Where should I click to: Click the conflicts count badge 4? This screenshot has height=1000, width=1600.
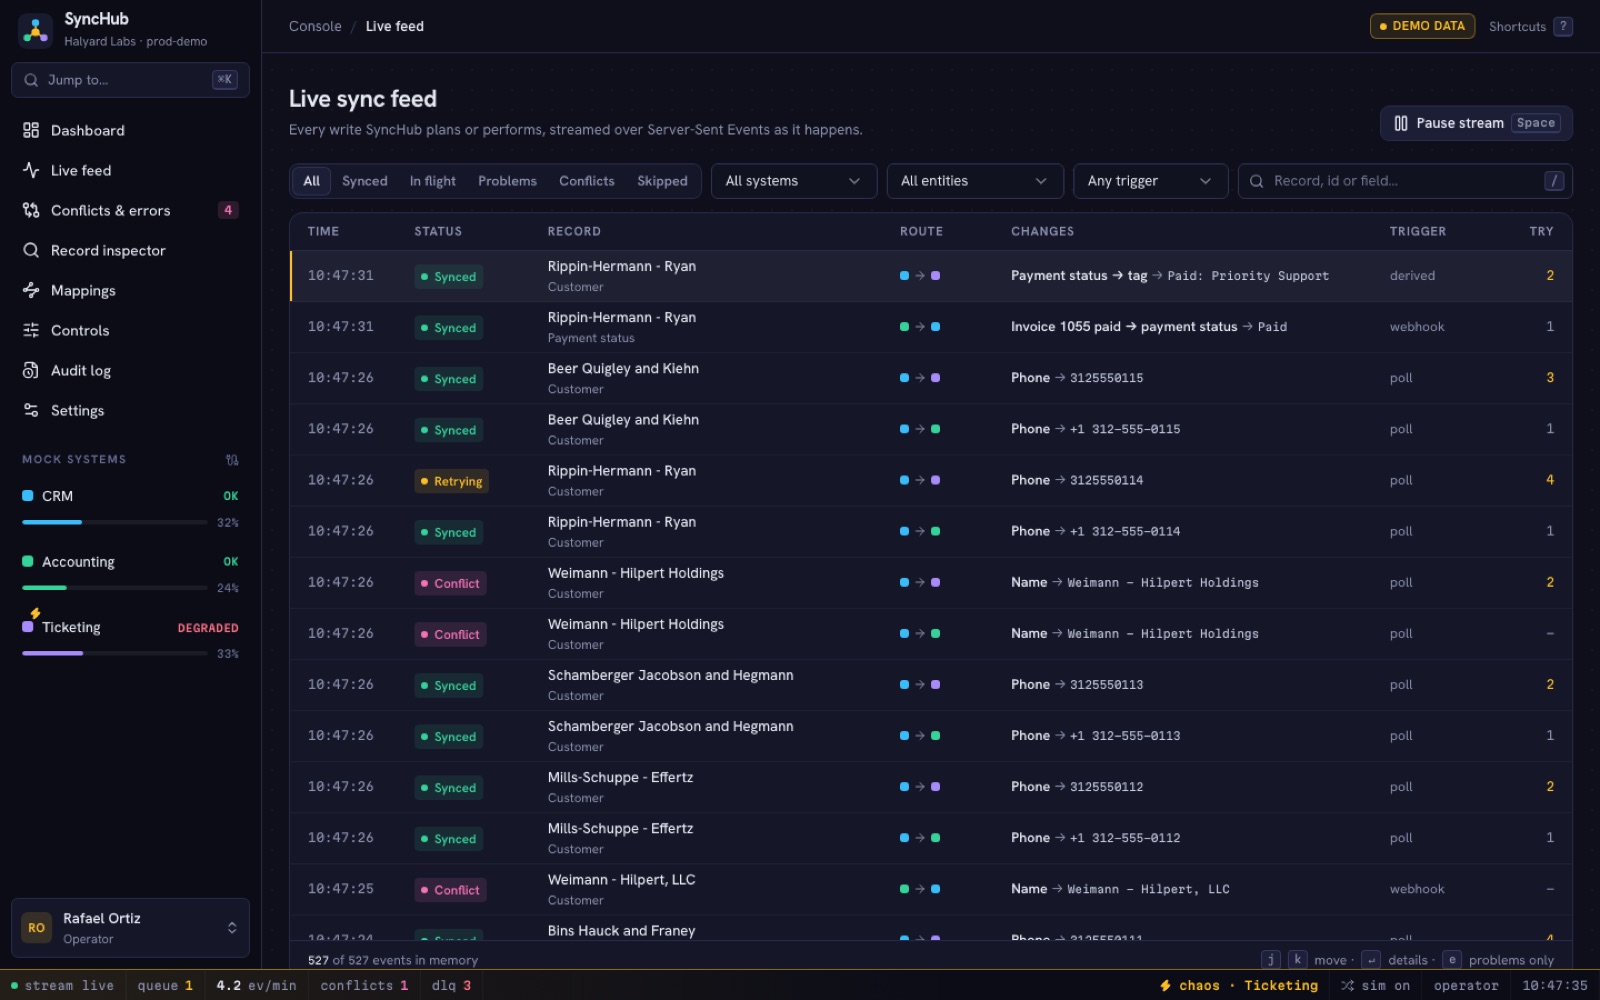[228, 210]
